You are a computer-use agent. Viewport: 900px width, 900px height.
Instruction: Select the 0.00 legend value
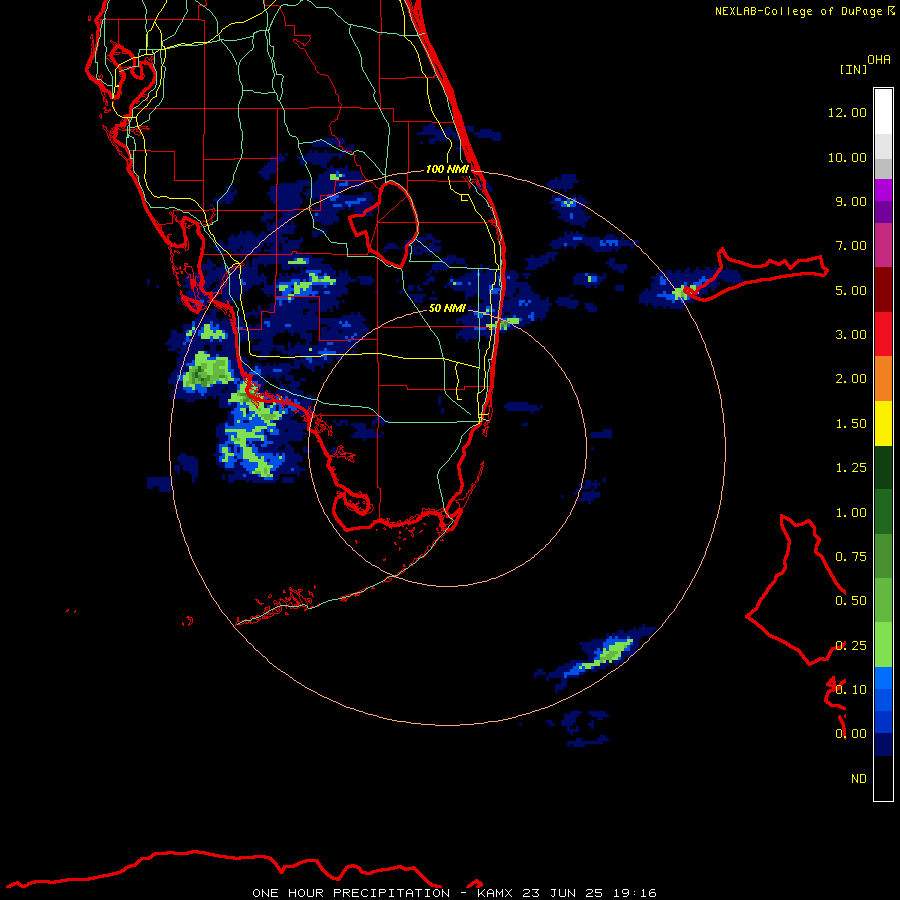coord(851,734)
